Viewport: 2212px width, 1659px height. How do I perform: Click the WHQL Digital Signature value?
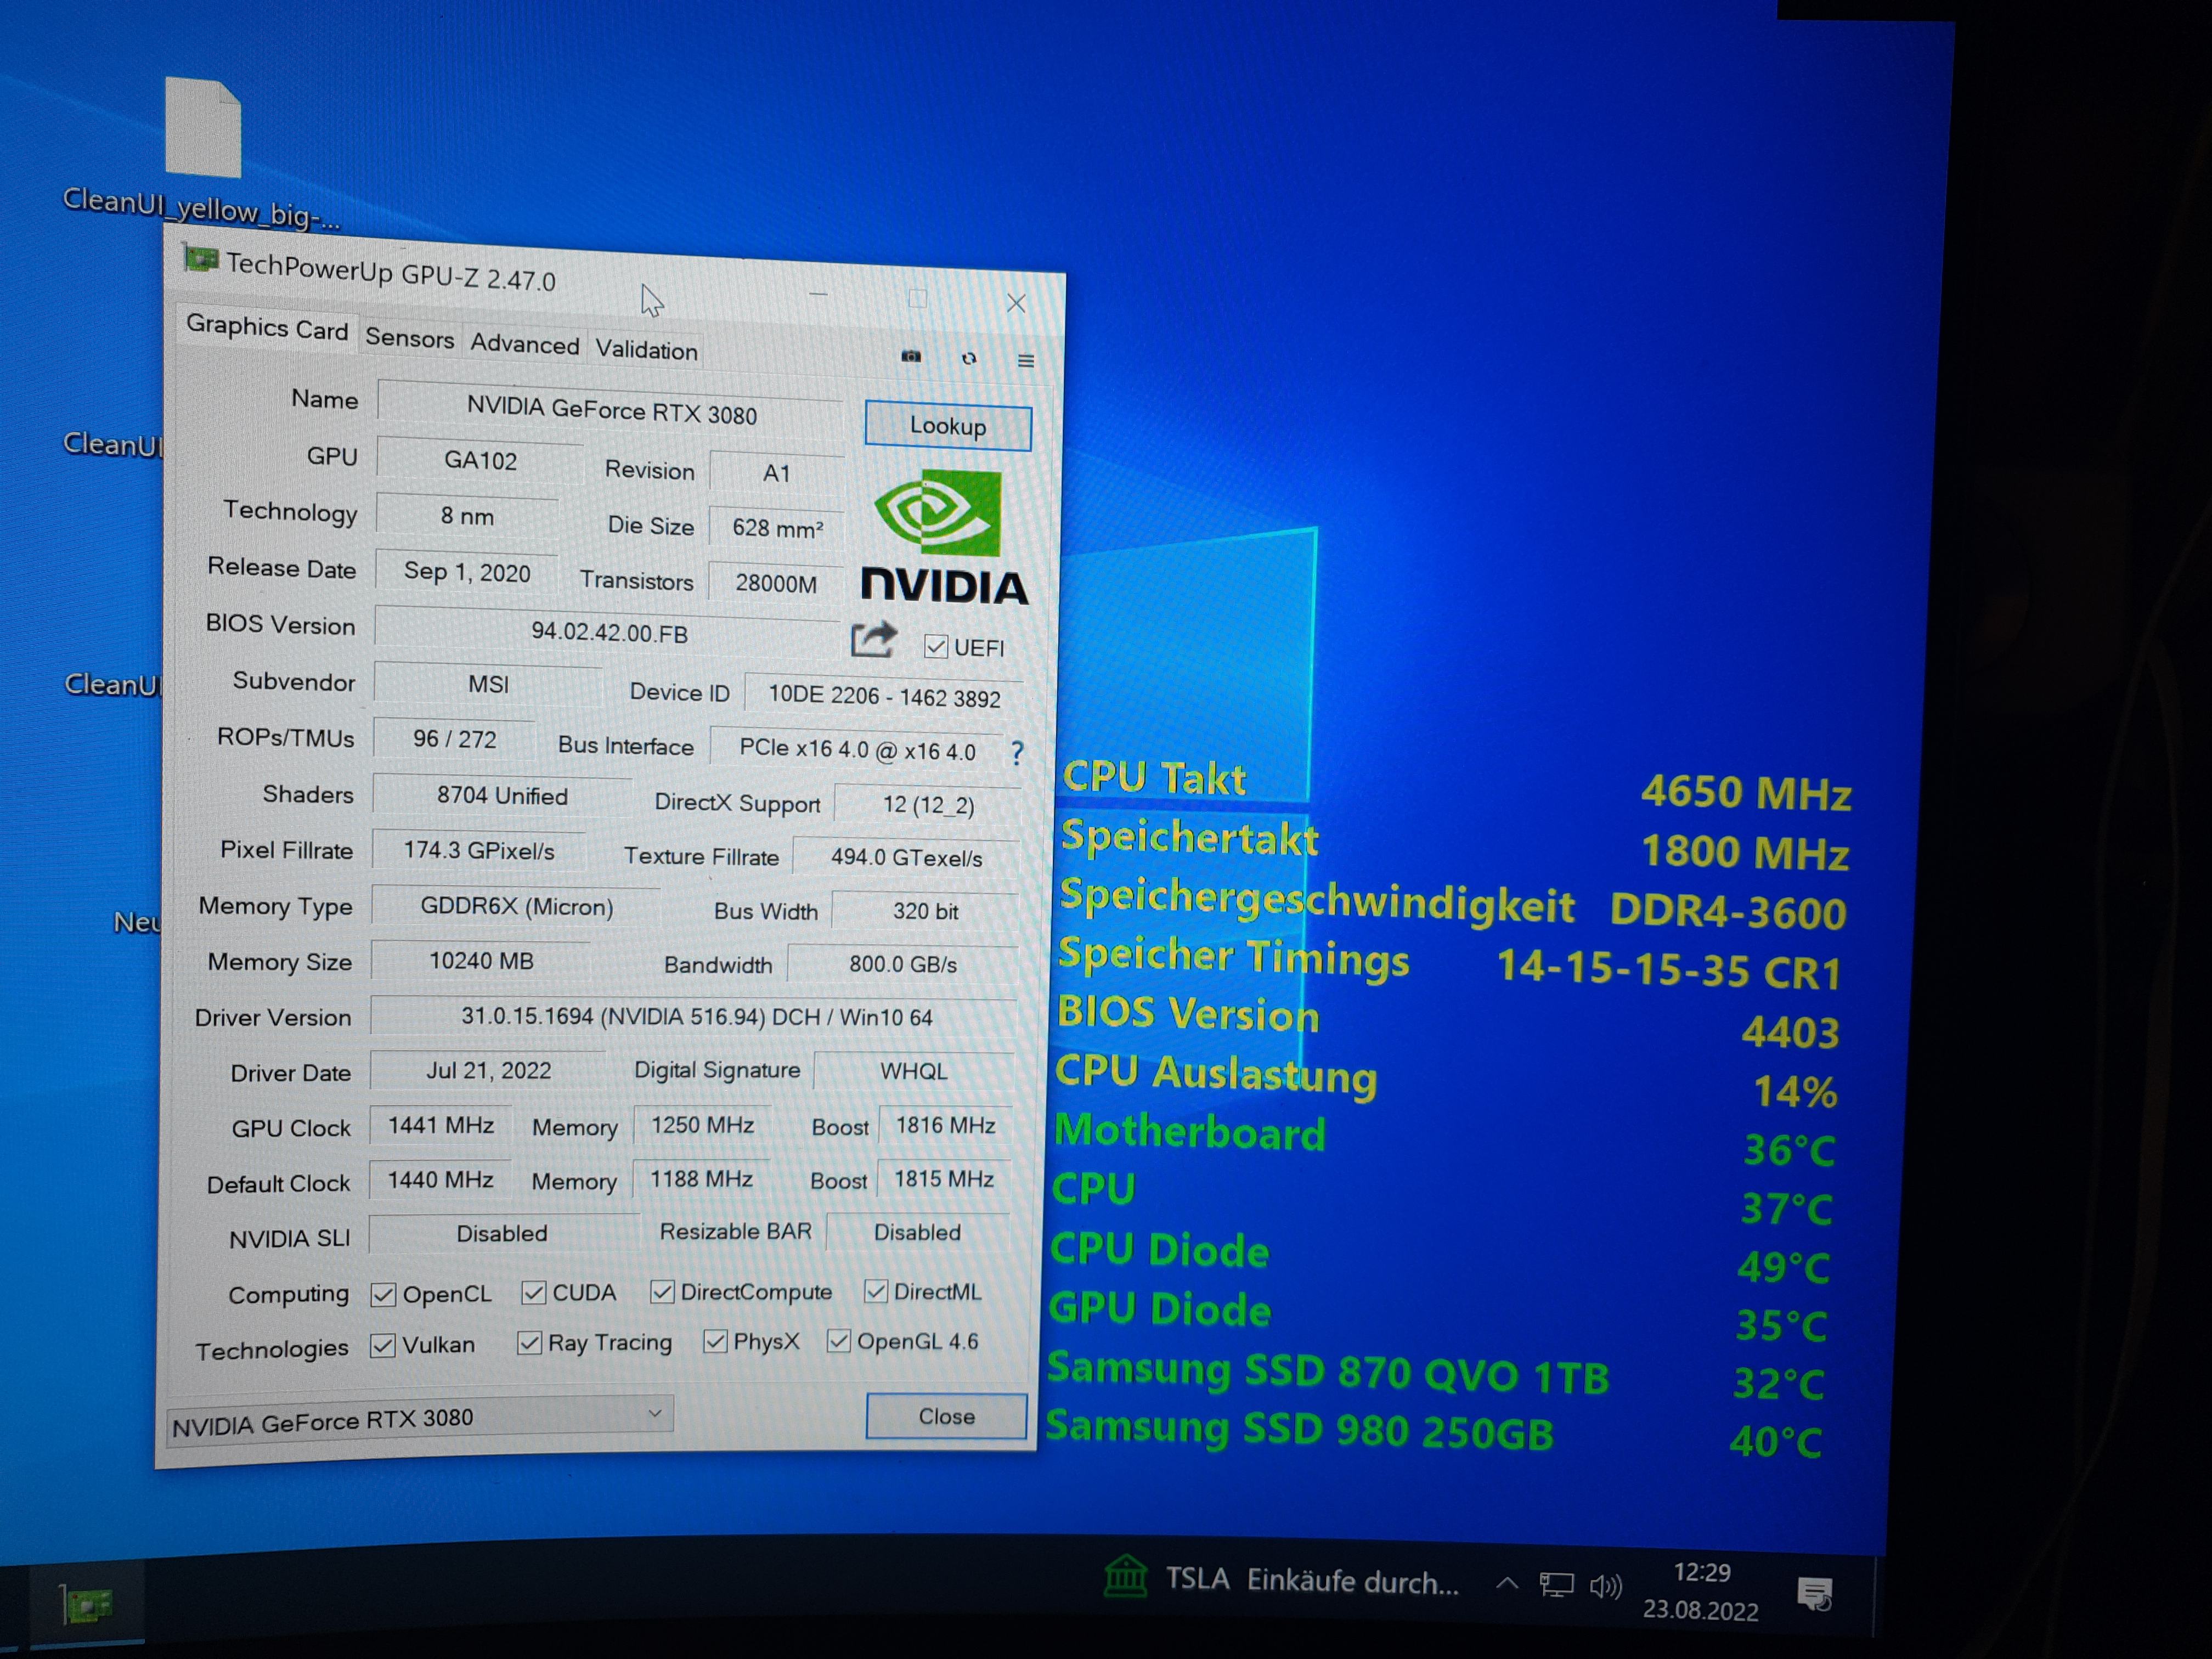[x=913, y=1072]
